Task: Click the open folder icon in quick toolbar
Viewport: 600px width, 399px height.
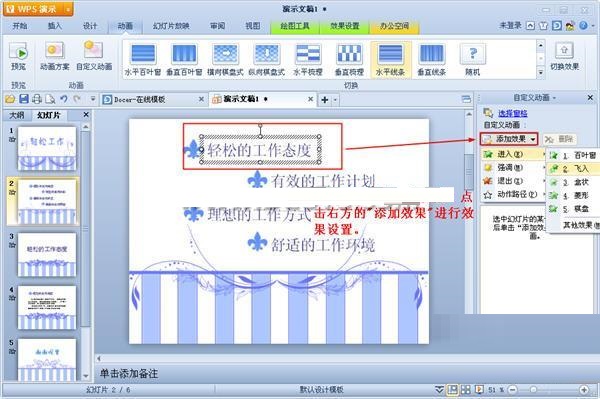Action: tap(10, 99)
